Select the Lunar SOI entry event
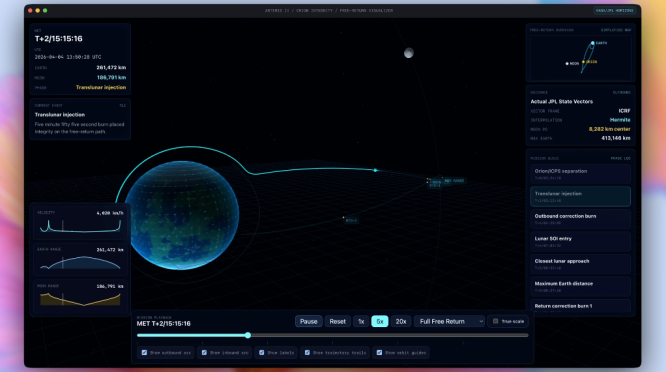666x372 pixels. [x=580, y=242]
